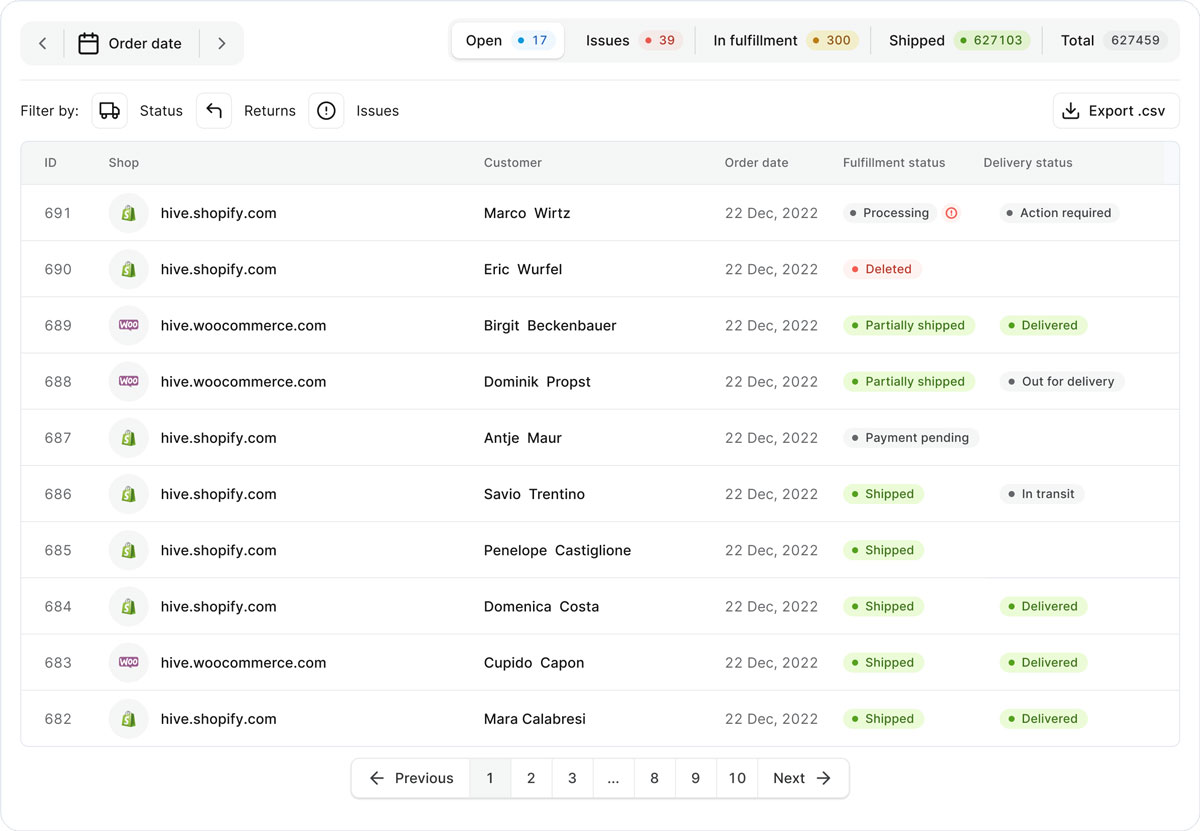Switch to the Open orders tab
The height and width of the screenshot is (831, 1200).
(507, 41)
